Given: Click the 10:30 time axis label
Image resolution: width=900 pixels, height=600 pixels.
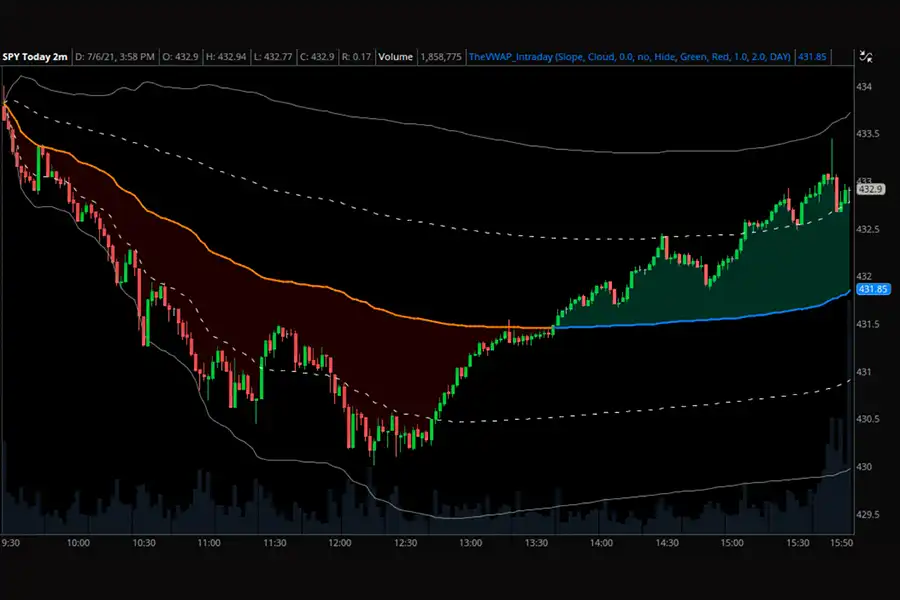Looking at the screenshot, I should point(143,543).
